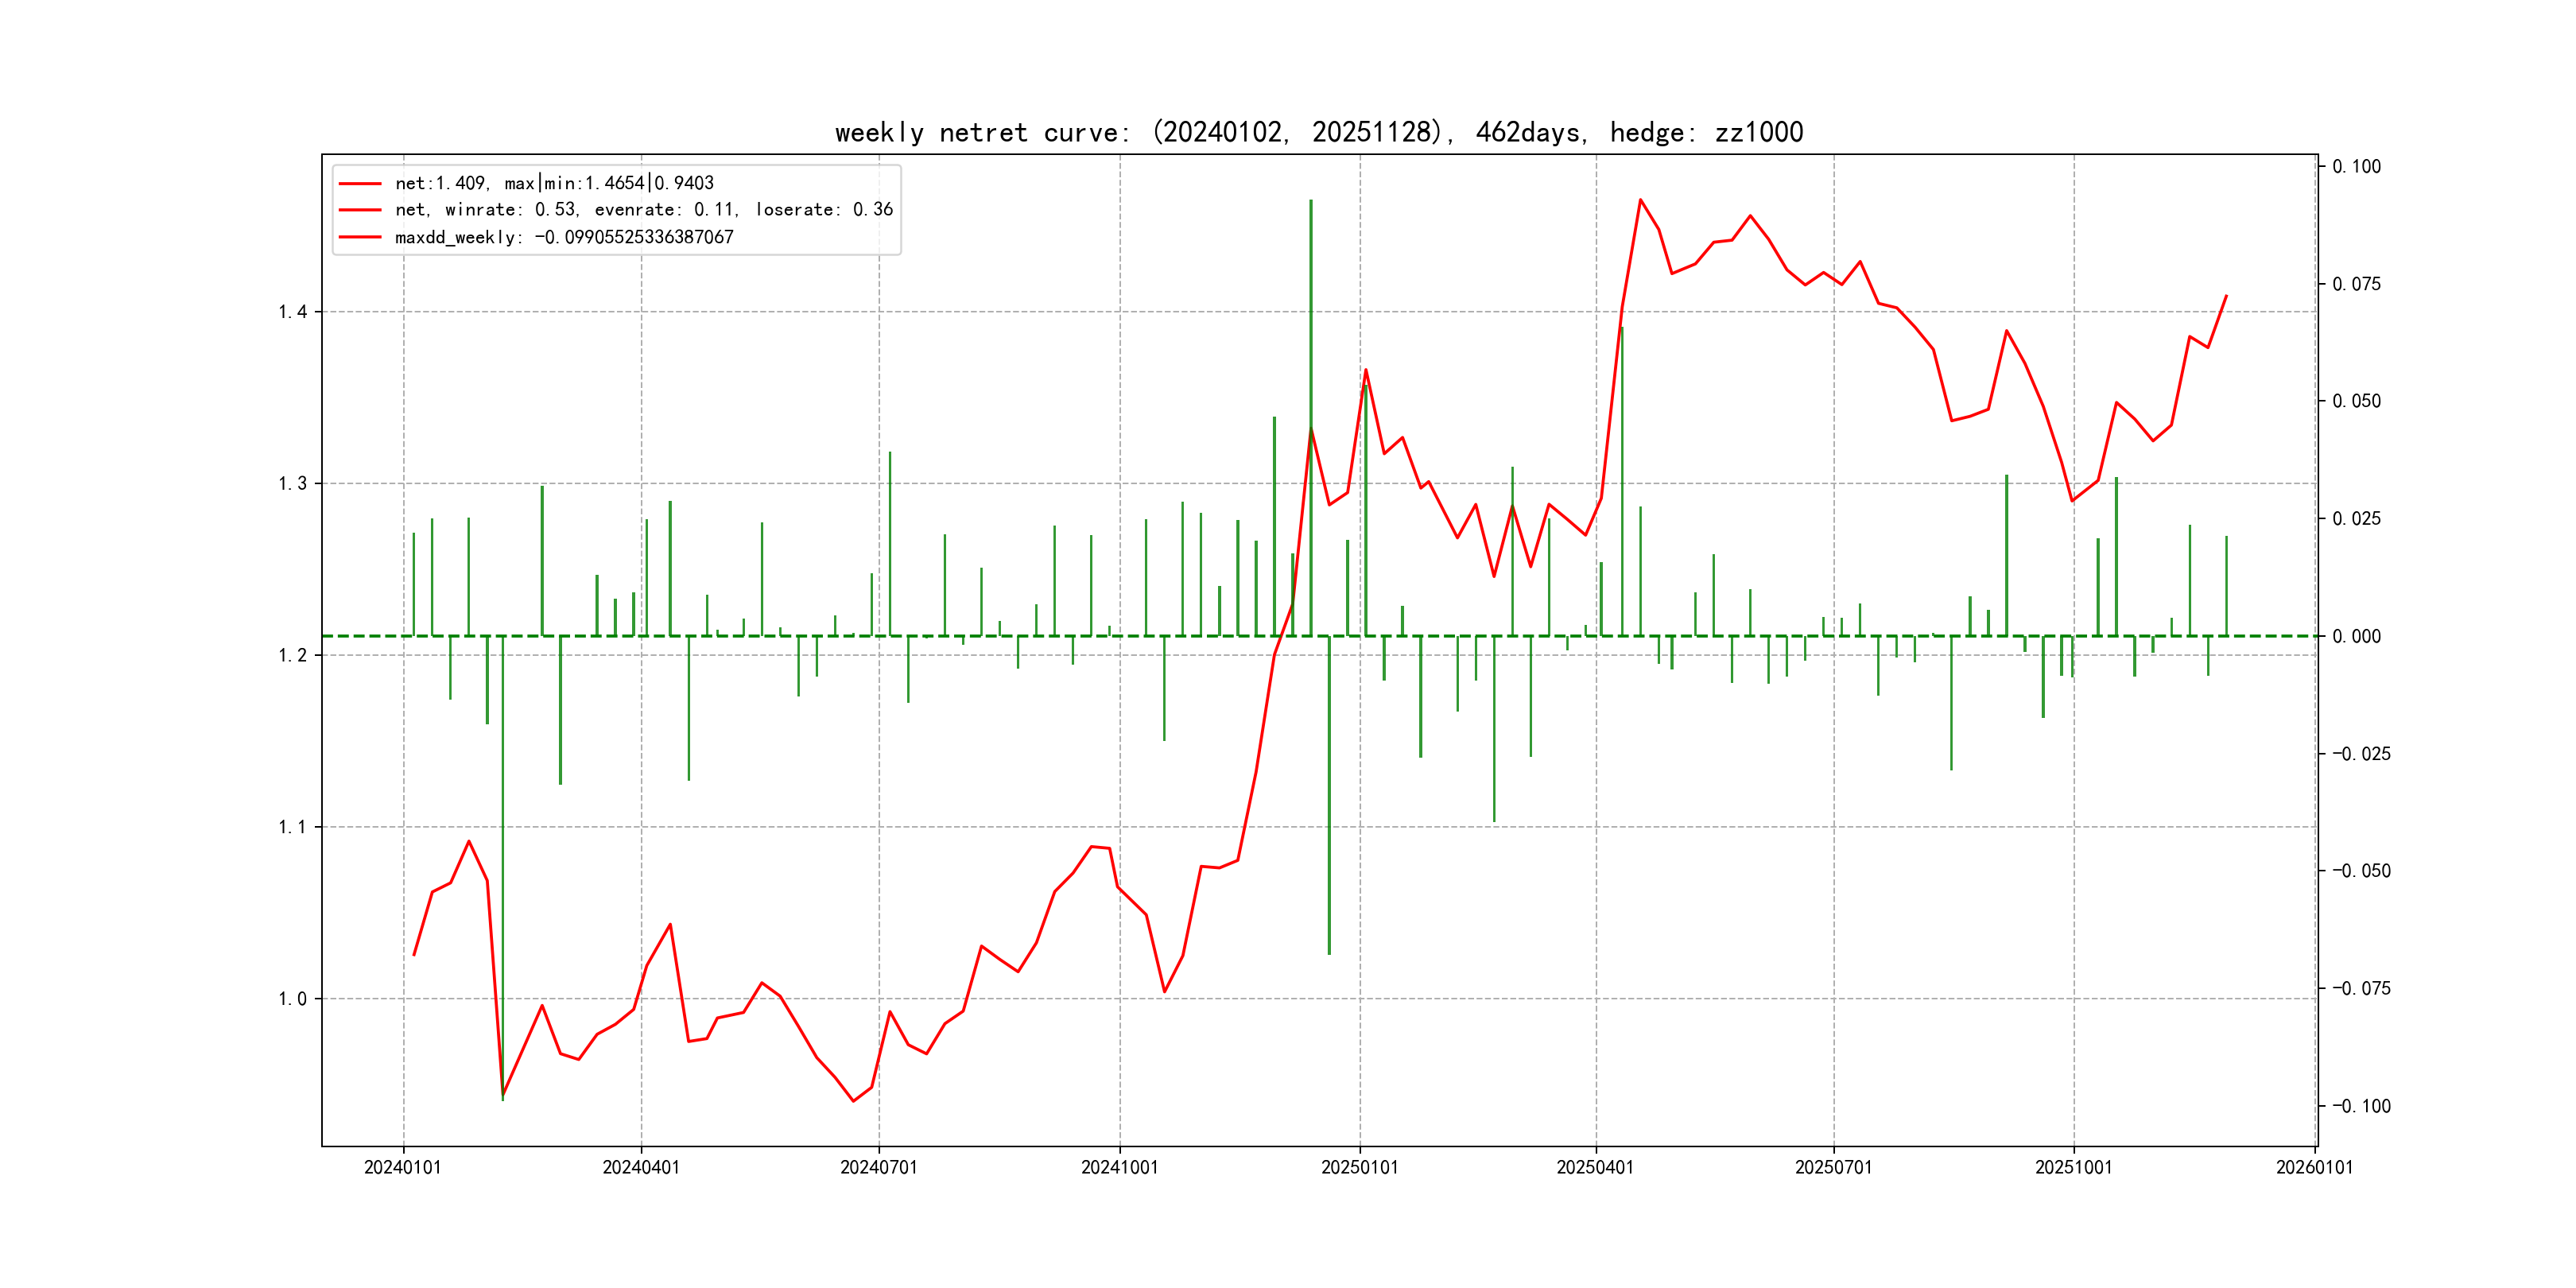
Task: Click the maxdd_weekly legend entry
Action: point(564,237)
